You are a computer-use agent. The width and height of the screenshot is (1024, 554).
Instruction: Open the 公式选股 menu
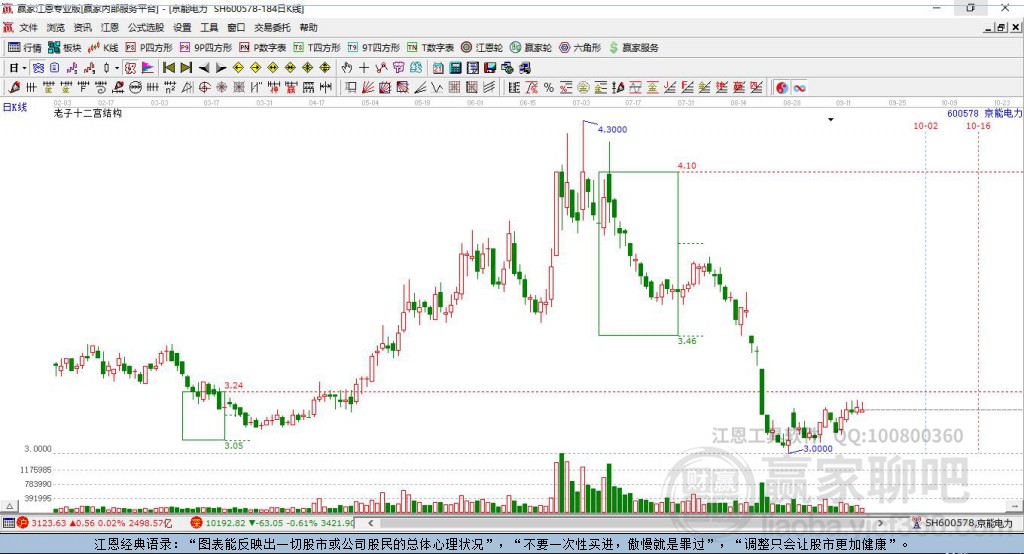[146, 27]
